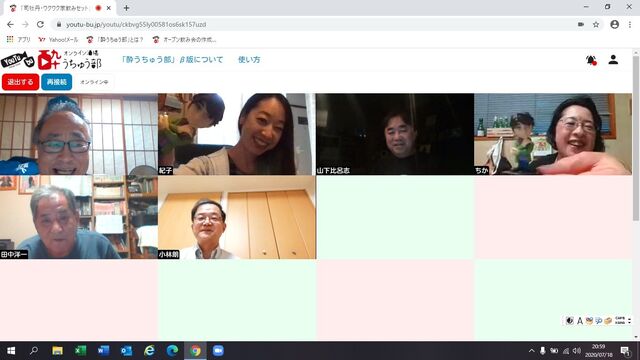This screenshot has width=640, height=360.
Task: Select the ちか video tile
Action: (553, 134)
